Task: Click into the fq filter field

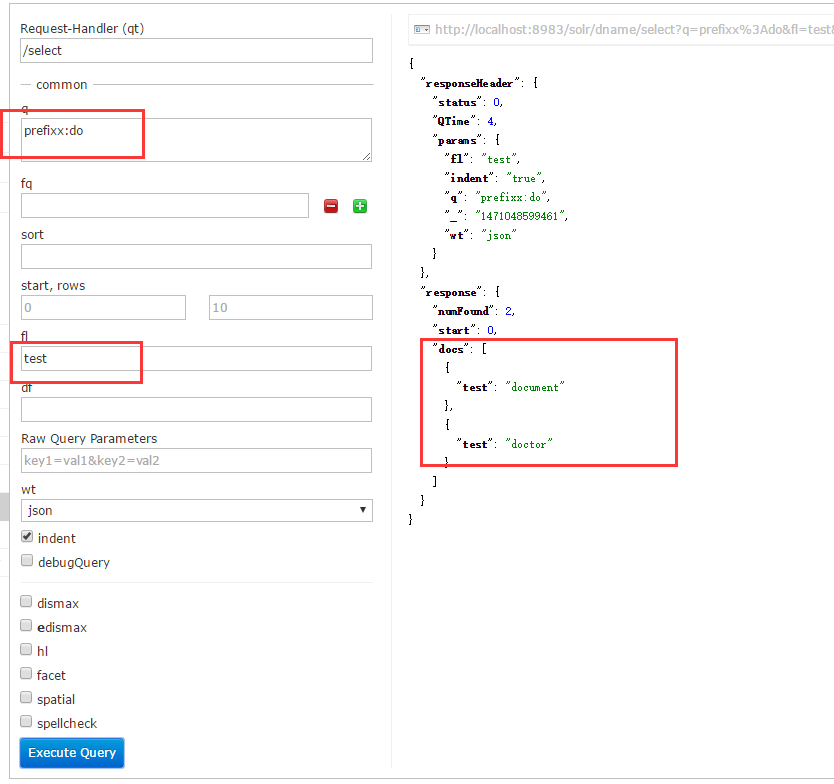Action: (165, 206)
